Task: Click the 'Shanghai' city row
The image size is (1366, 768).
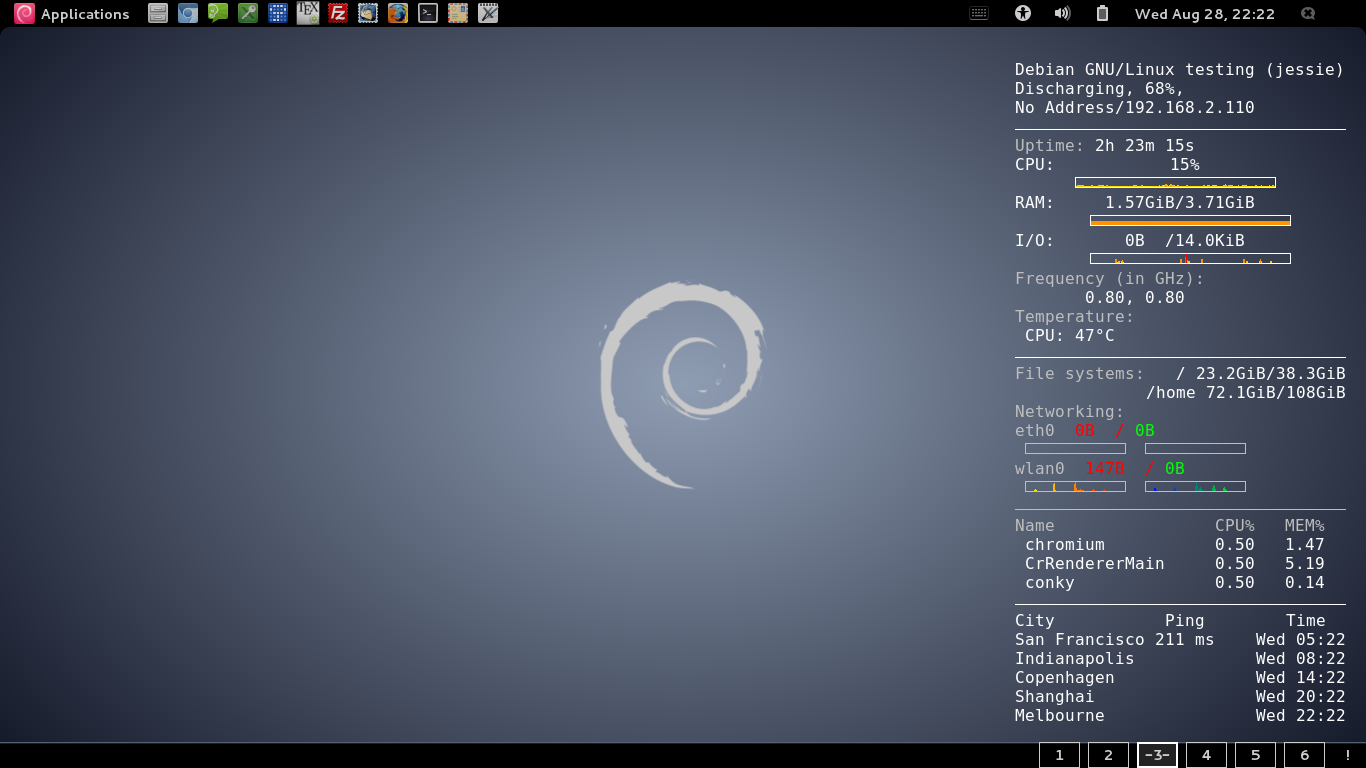Action: (x=1180, y=697)
